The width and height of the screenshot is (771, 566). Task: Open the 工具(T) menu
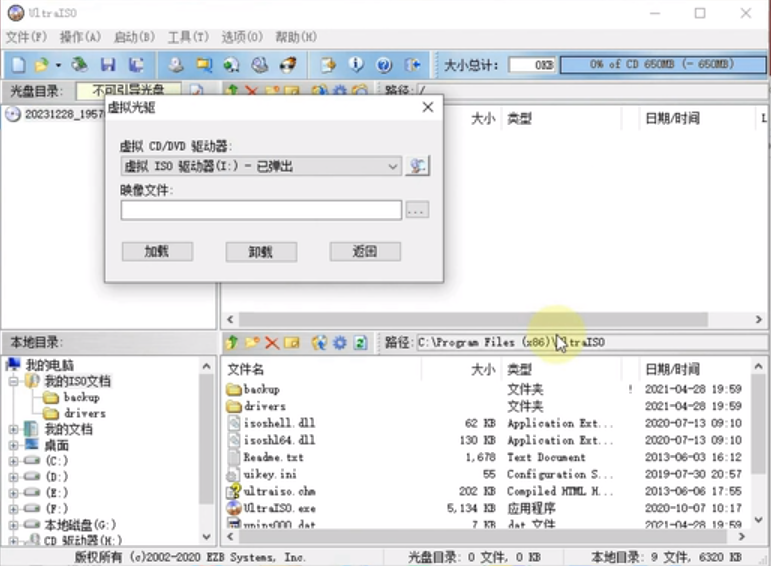tap(188, 37)
